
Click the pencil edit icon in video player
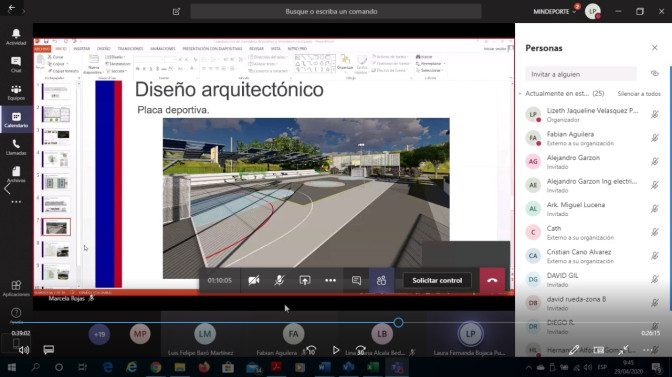click(x=574, y=350)
